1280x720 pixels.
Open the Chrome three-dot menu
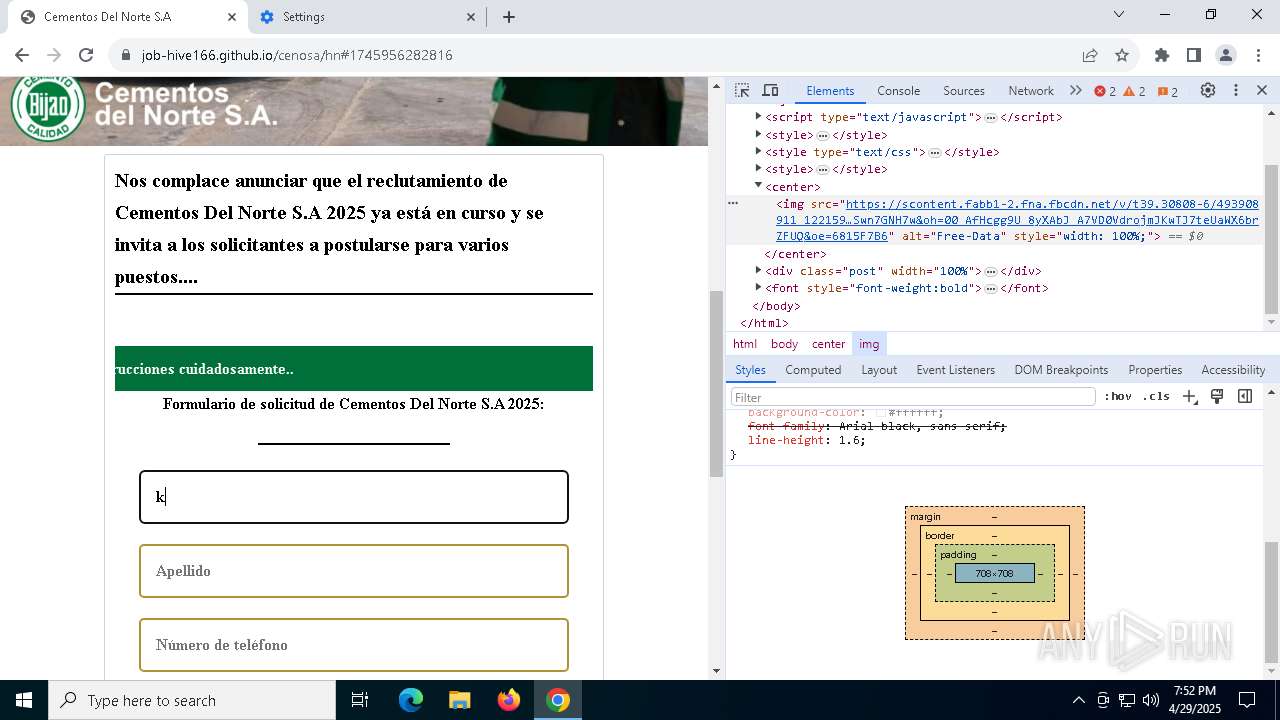(1257, 55)
